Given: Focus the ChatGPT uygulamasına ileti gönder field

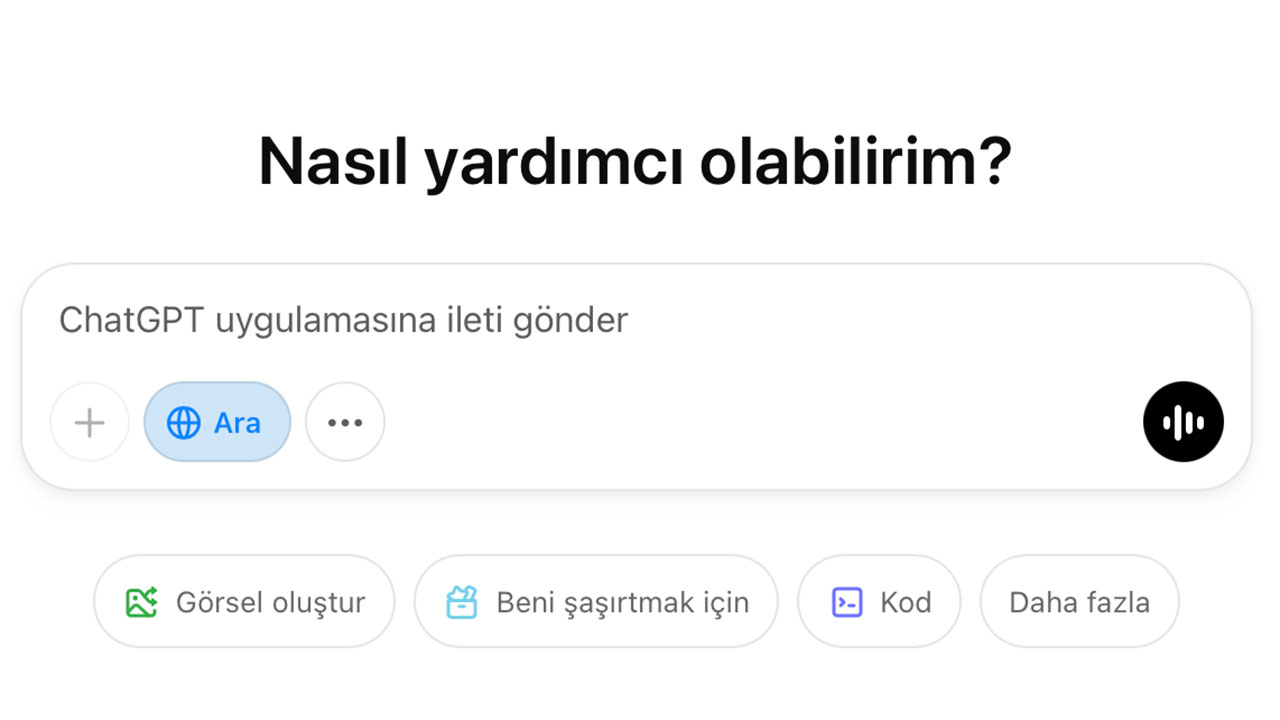Looking at the screenshot, I should [636, 320].
